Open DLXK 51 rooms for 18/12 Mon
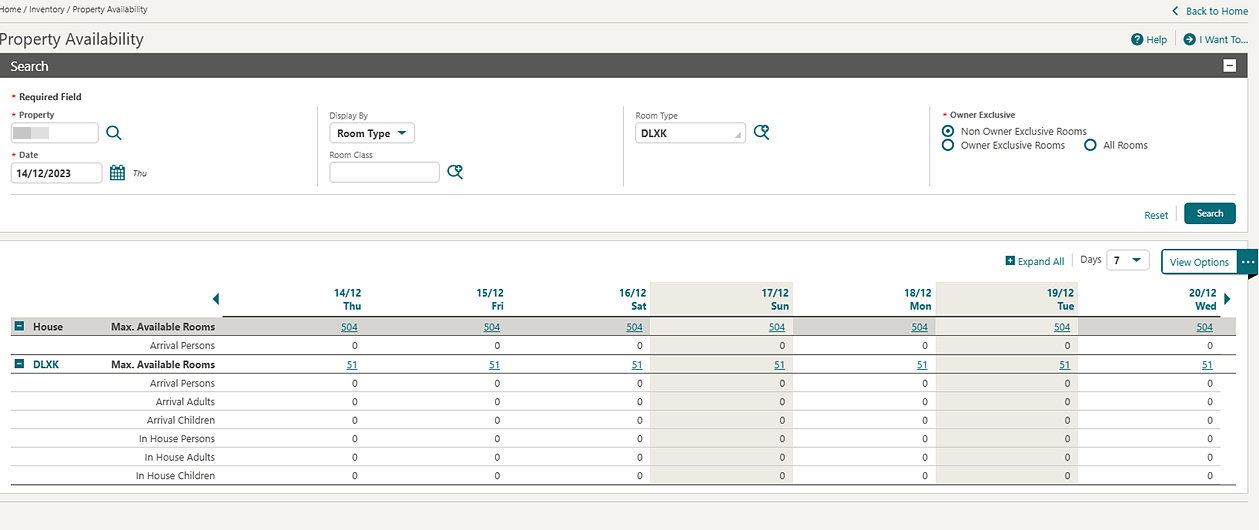Viewport: 1259px width, 530px height. [x=922, y=365]
